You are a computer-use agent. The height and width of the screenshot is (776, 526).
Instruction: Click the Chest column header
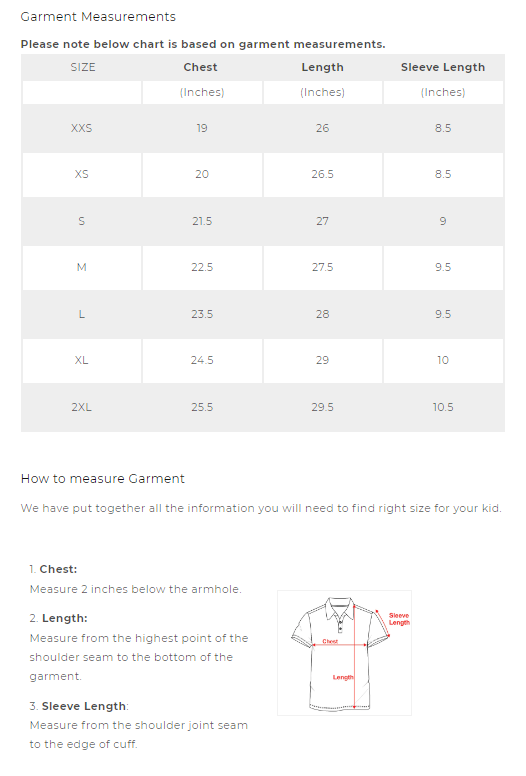pos(200,67)
